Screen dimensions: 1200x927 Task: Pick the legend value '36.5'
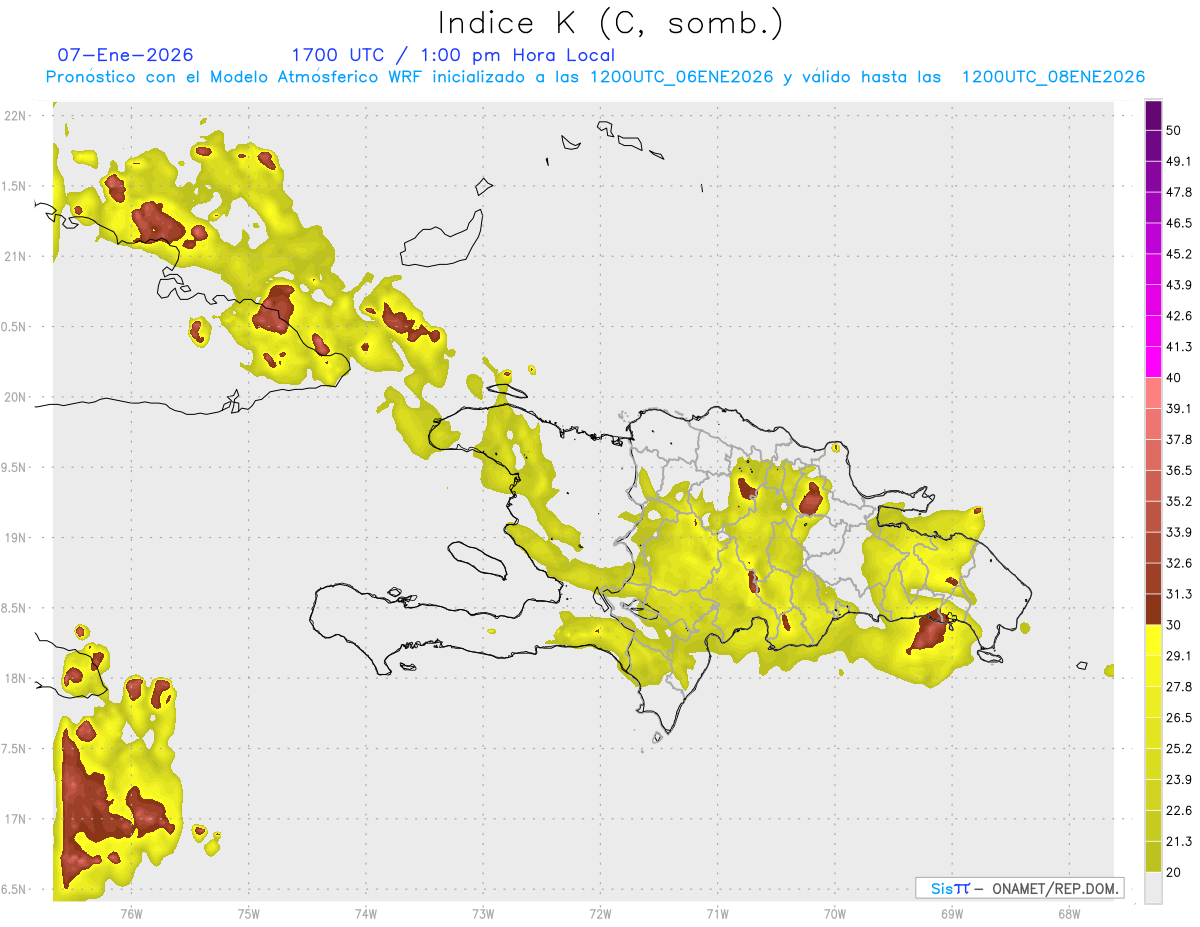coord(1178,470)
